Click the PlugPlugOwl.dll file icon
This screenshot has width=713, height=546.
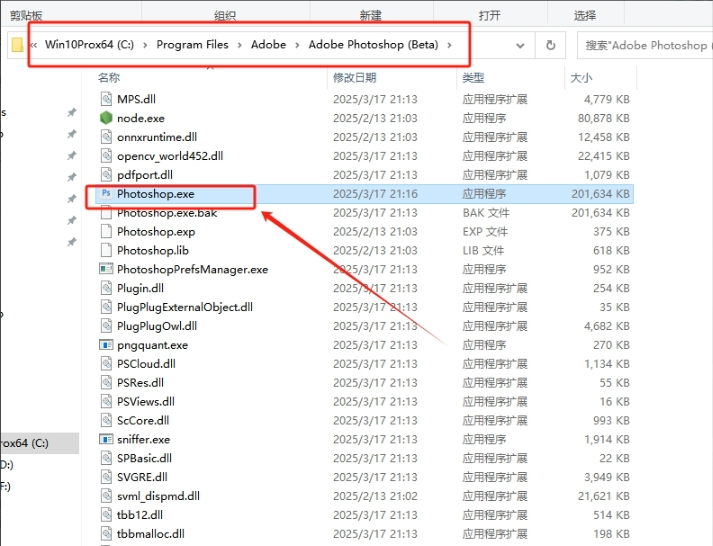(106, 326)
